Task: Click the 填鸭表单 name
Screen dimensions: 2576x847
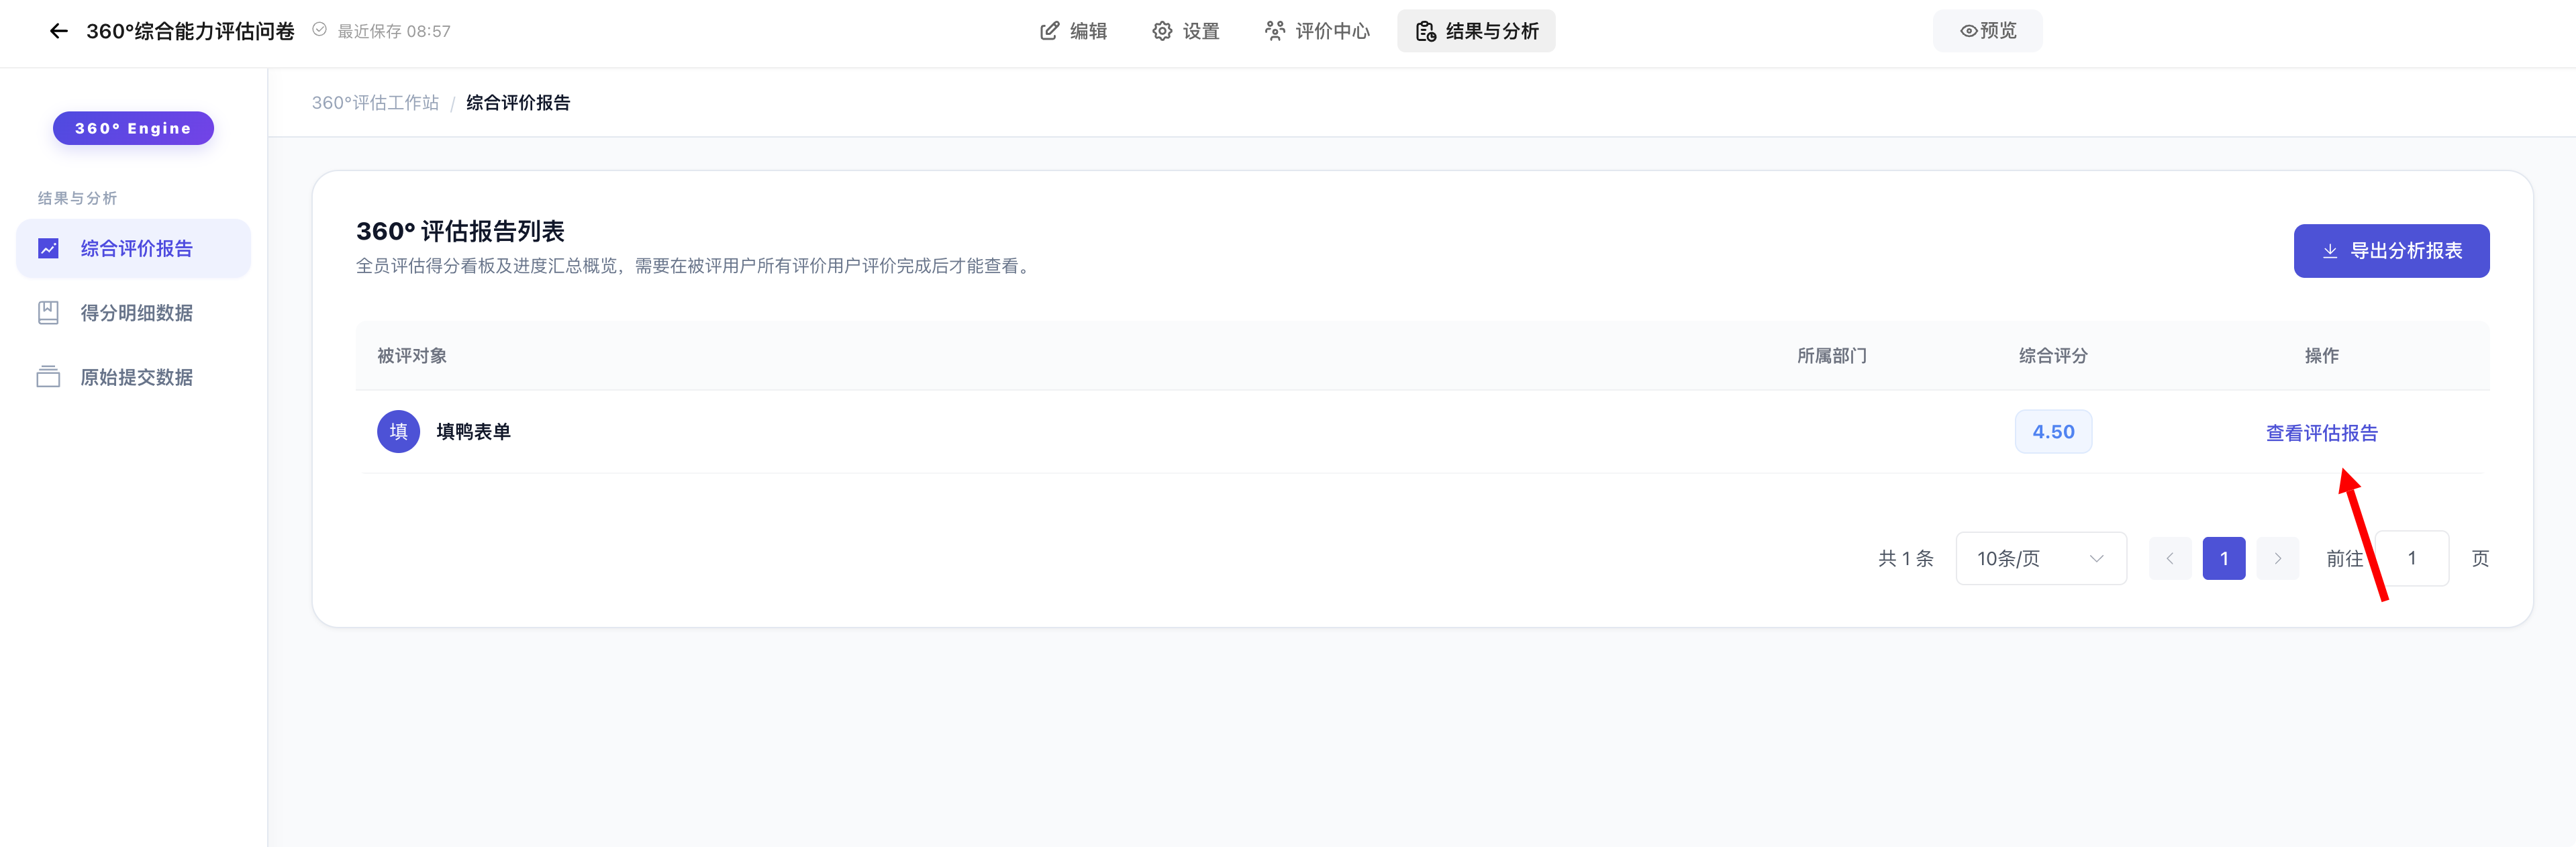Action: (x=473, y=431)
